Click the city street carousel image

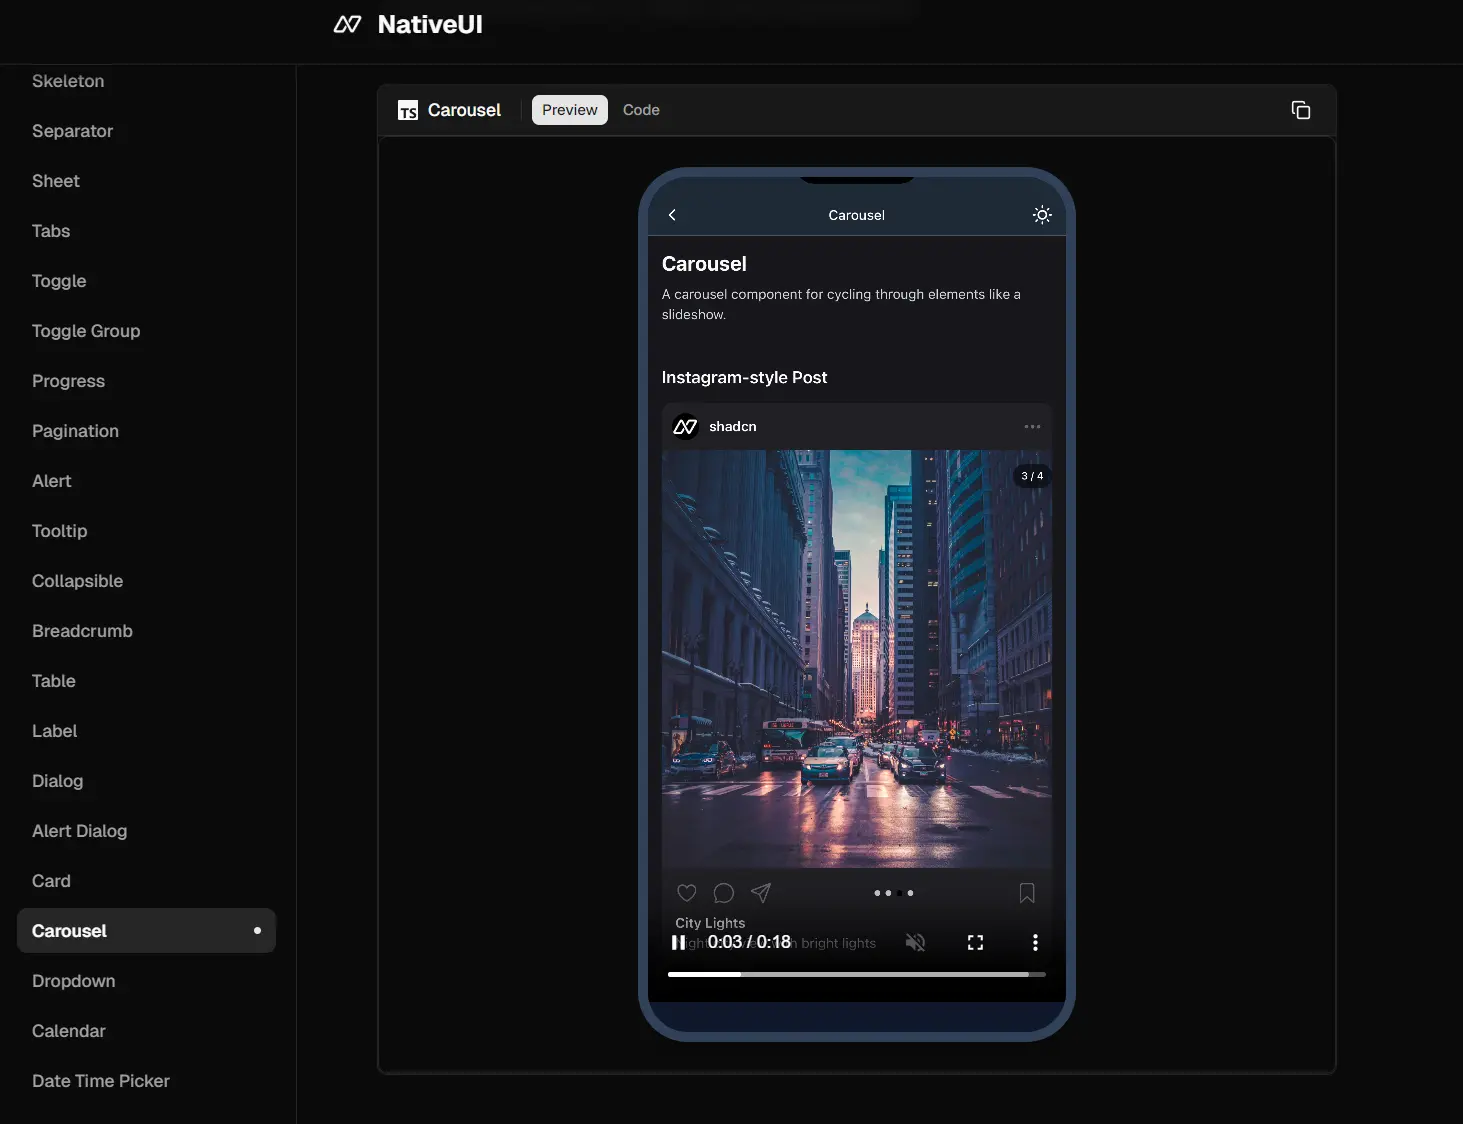(857, 659)
